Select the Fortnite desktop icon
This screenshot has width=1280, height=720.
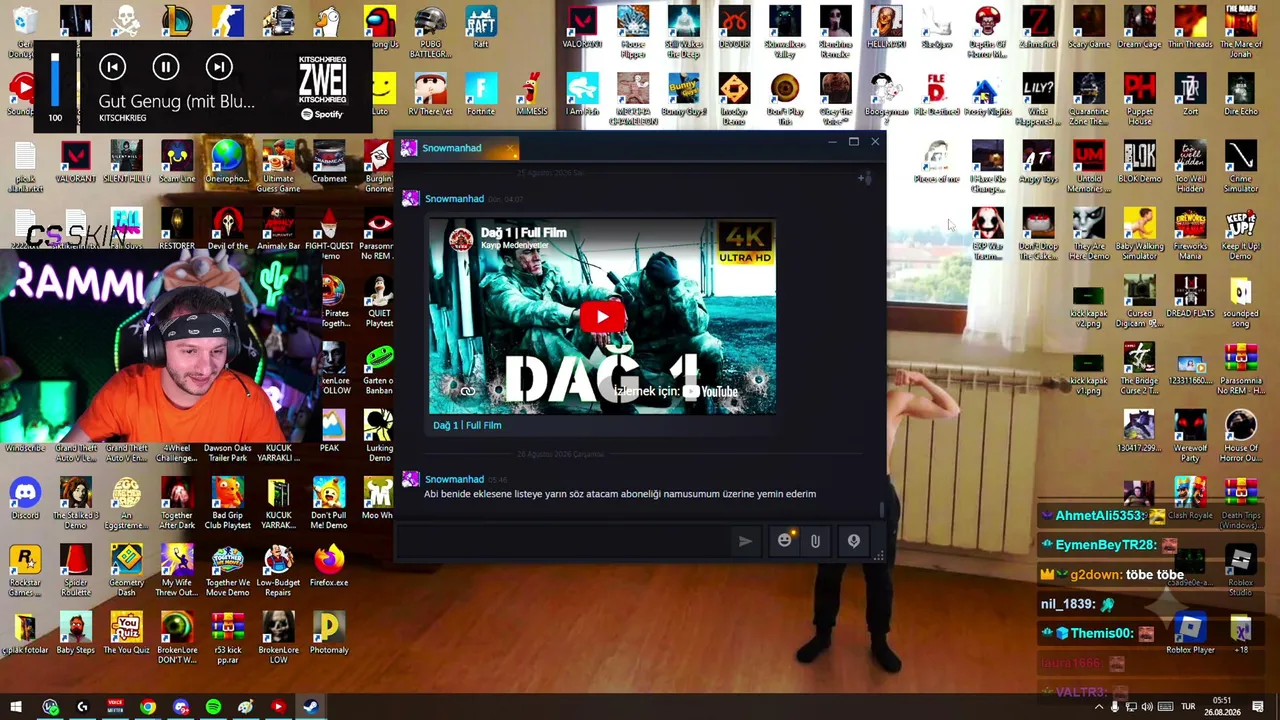click(481, 95)
